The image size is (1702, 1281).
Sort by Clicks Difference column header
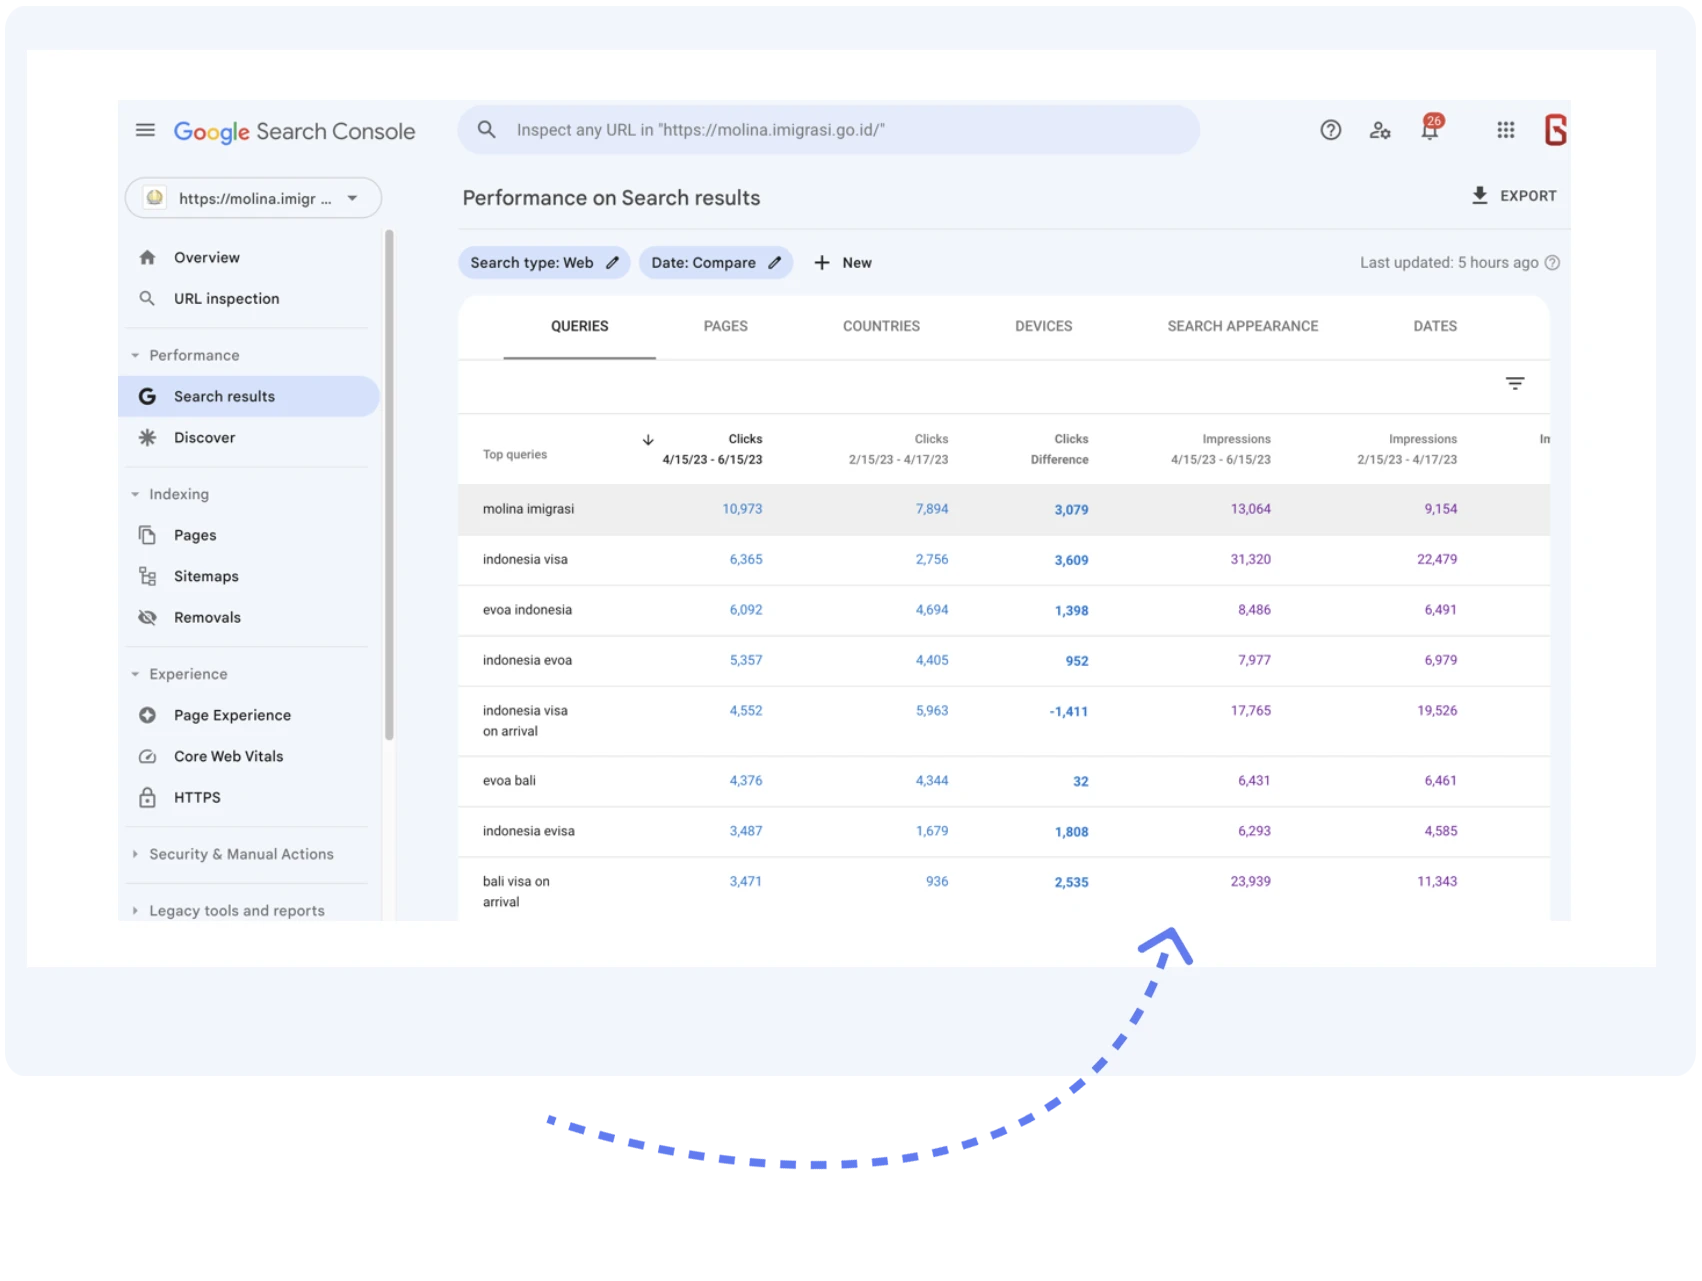(x=1059, y=449)
